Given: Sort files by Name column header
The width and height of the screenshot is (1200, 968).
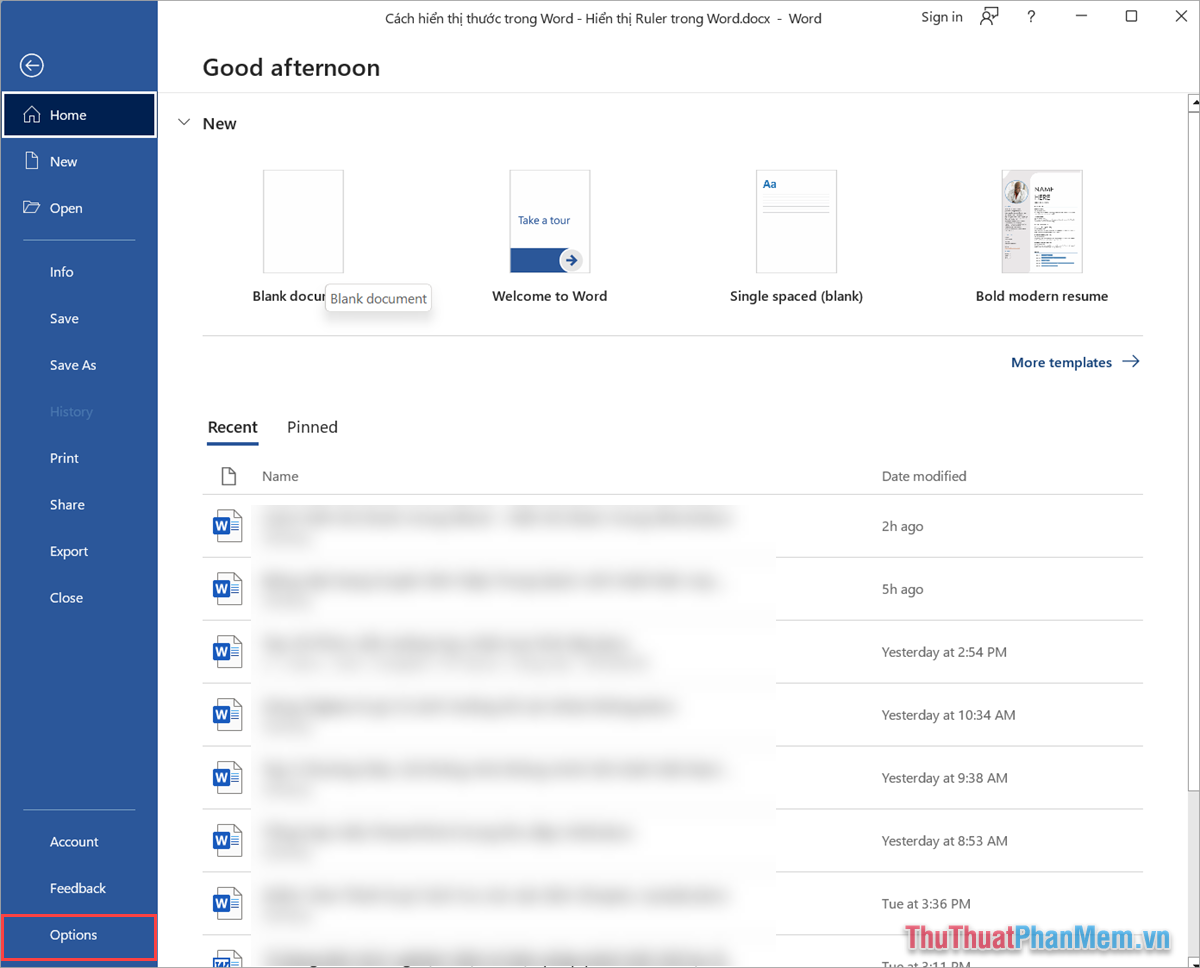Looking at the screenshot, I should click(x=280, y=476).
